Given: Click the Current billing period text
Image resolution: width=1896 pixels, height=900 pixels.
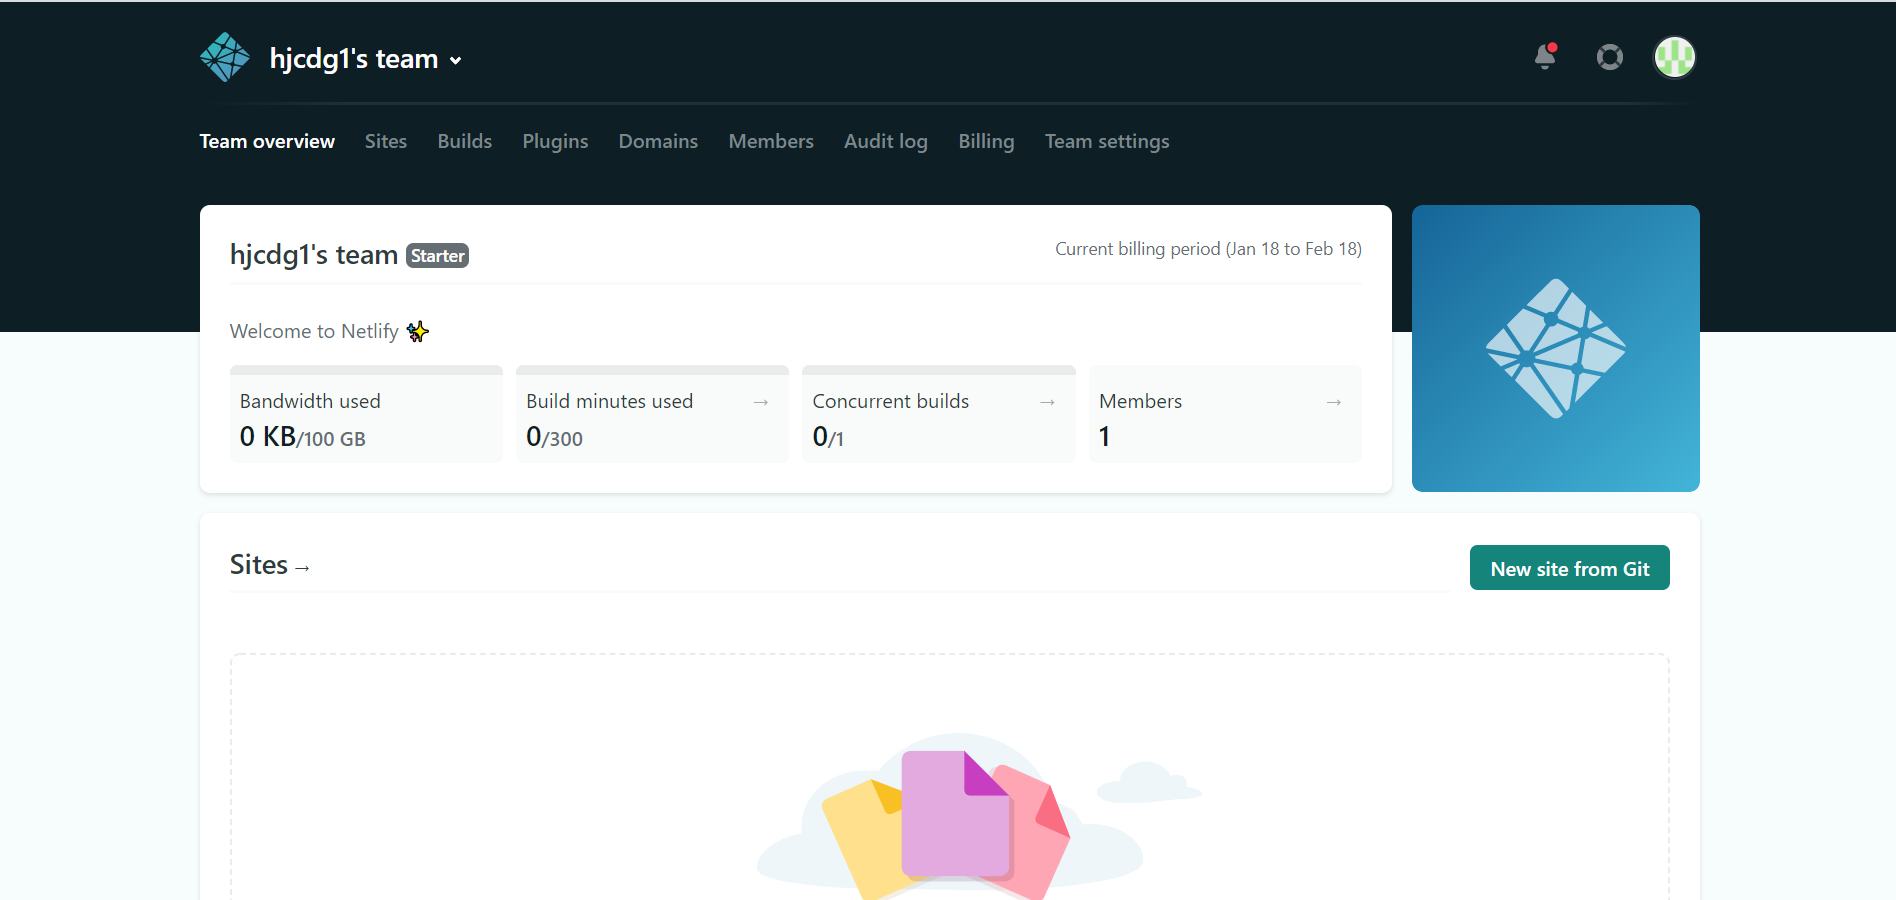Looking at the screenshot, I should point(1208,249).
